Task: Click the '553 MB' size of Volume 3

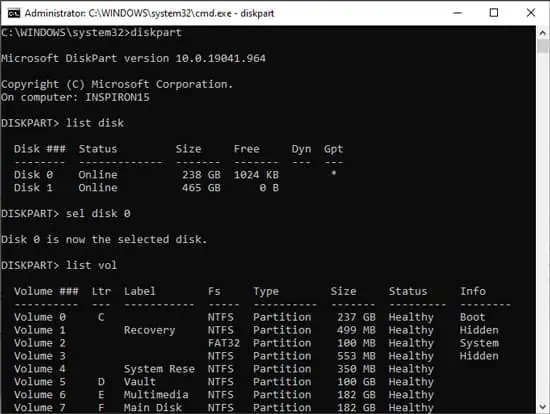Action: point(356,356)
